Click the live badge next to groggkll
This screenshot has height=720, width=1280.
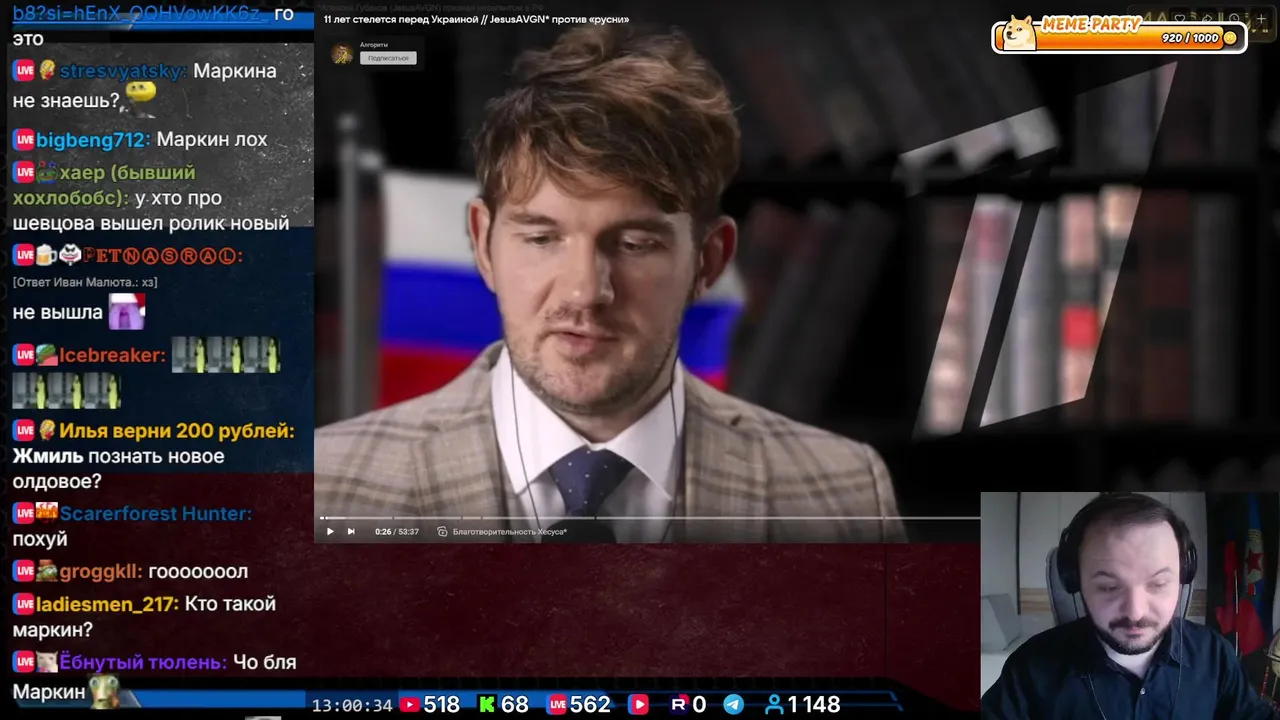[24, 571]
